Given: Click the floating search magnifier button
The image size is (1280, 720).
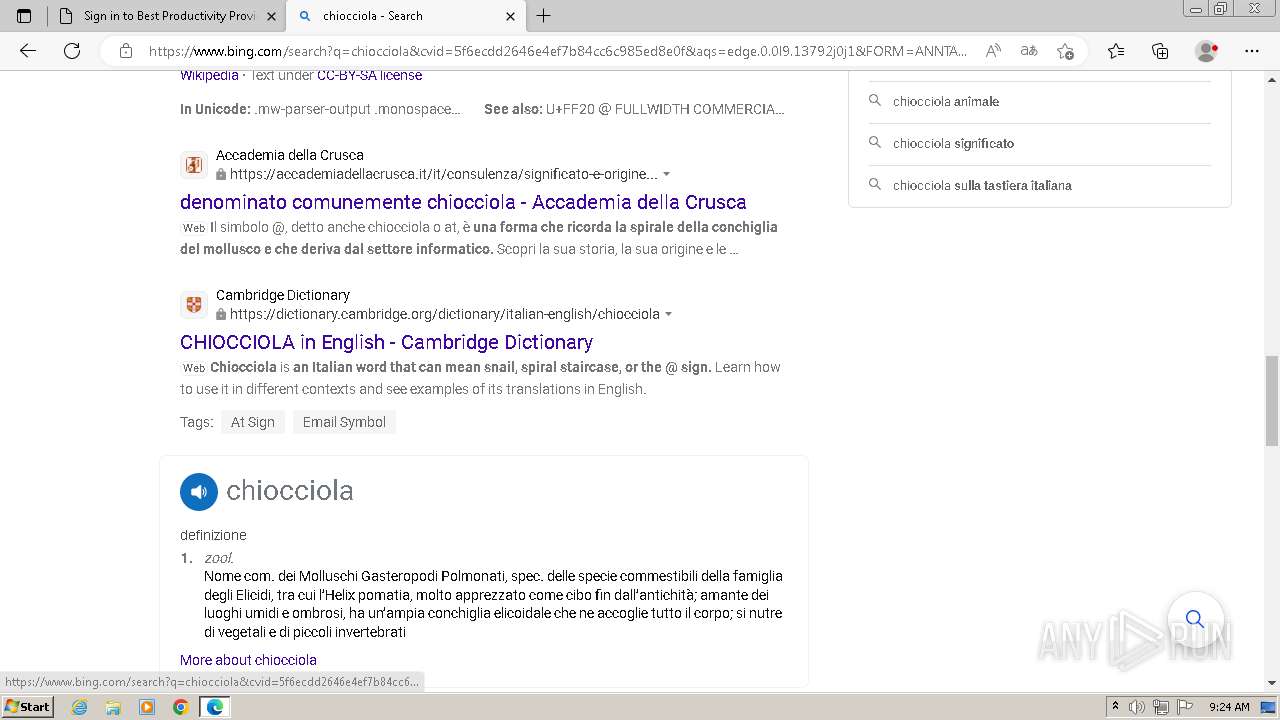Looking at the screenshot, I should click(x=1195, y=619).
